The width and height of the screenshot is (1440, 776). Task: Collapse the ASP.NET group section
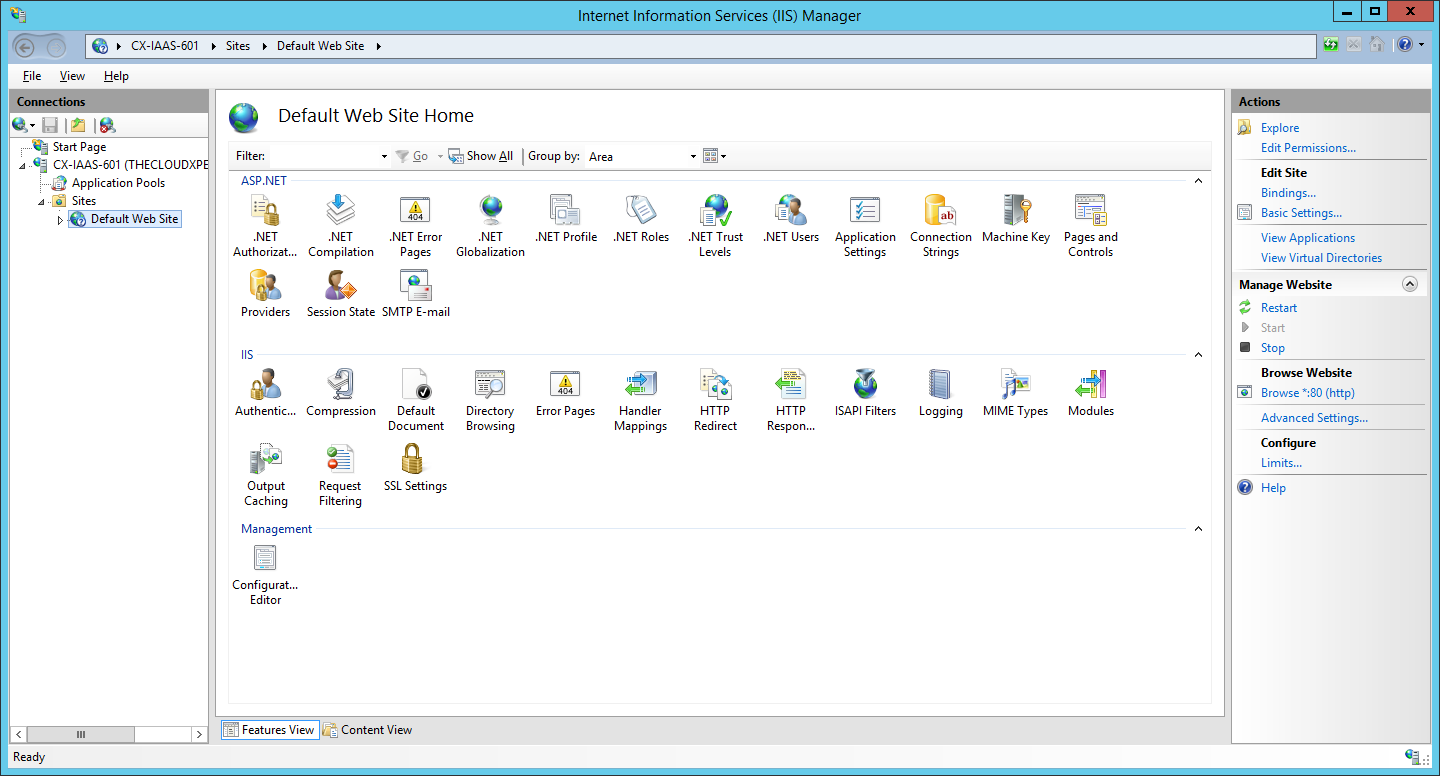(1198, 181)
